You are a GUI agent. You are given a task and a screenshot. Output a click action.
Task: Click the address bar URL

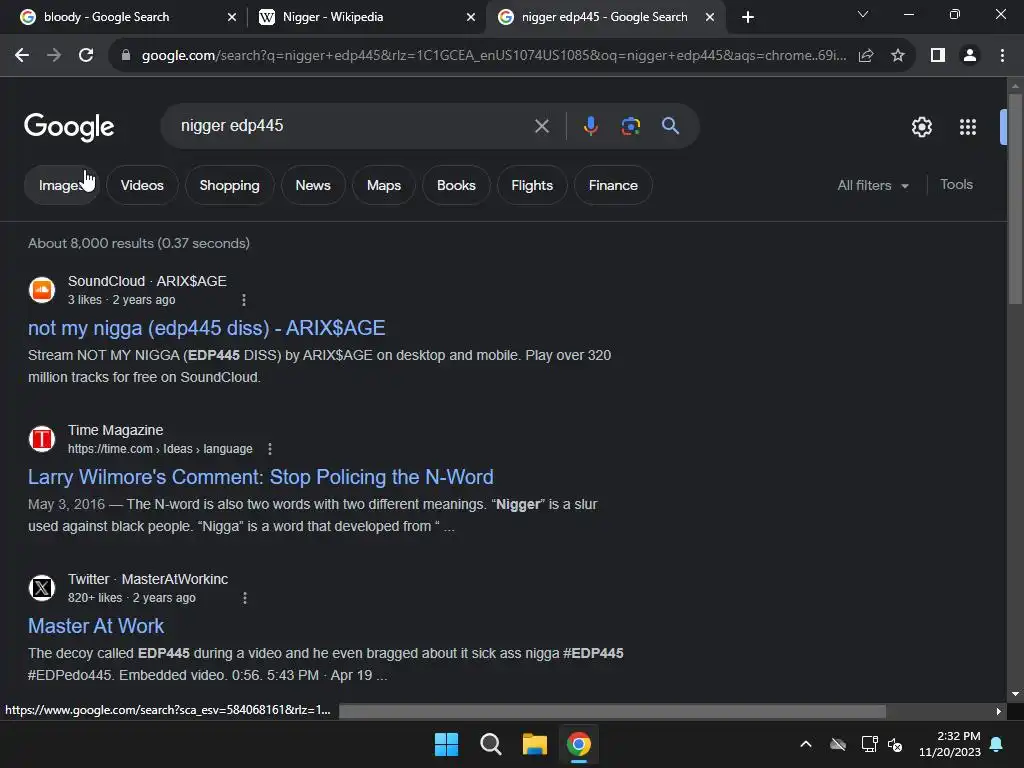point(493,56)
